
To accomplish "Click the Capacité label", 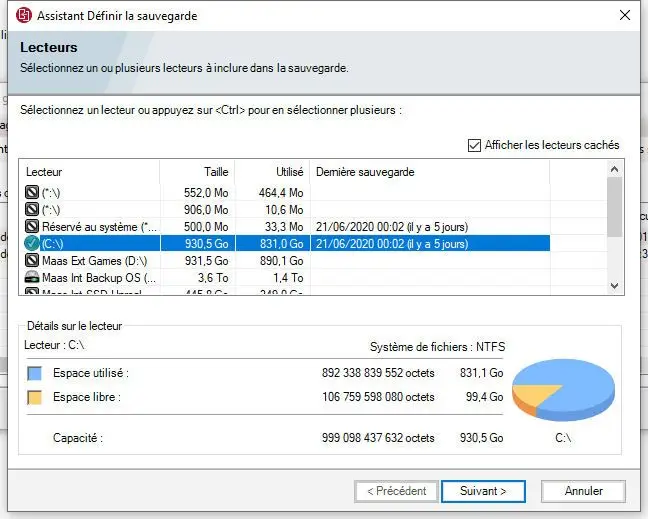I will 78,438.
